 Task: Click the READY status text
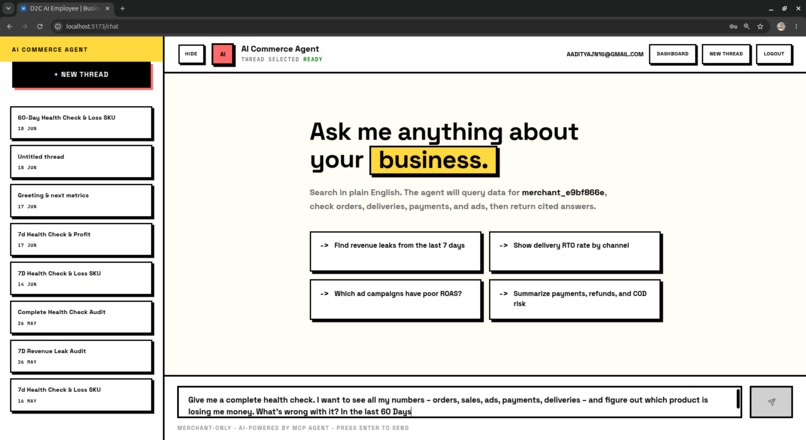(x=313, y=60)
